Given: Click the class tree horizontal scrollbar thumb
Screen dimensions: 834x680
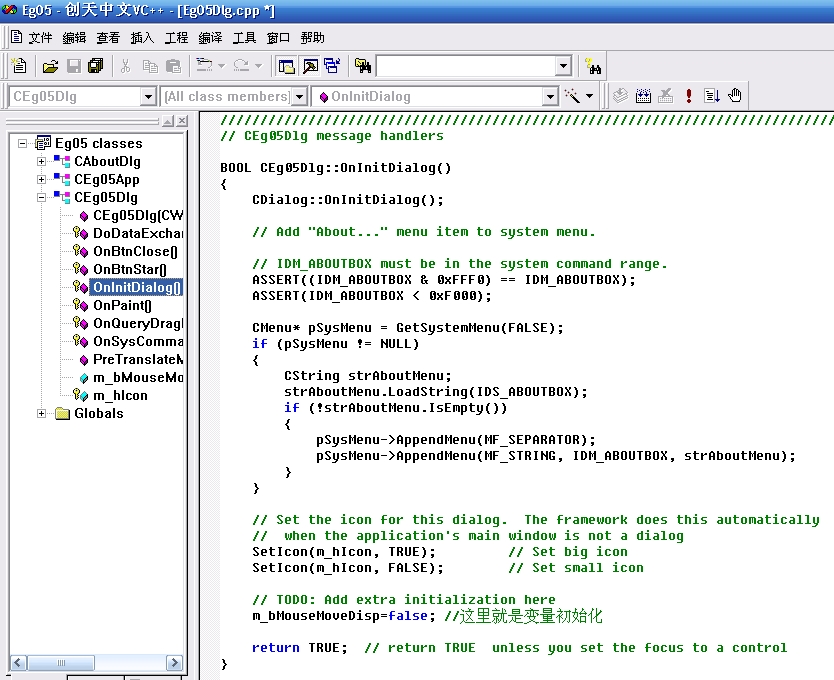Looking at the screenshot, I should click(61, 662).
